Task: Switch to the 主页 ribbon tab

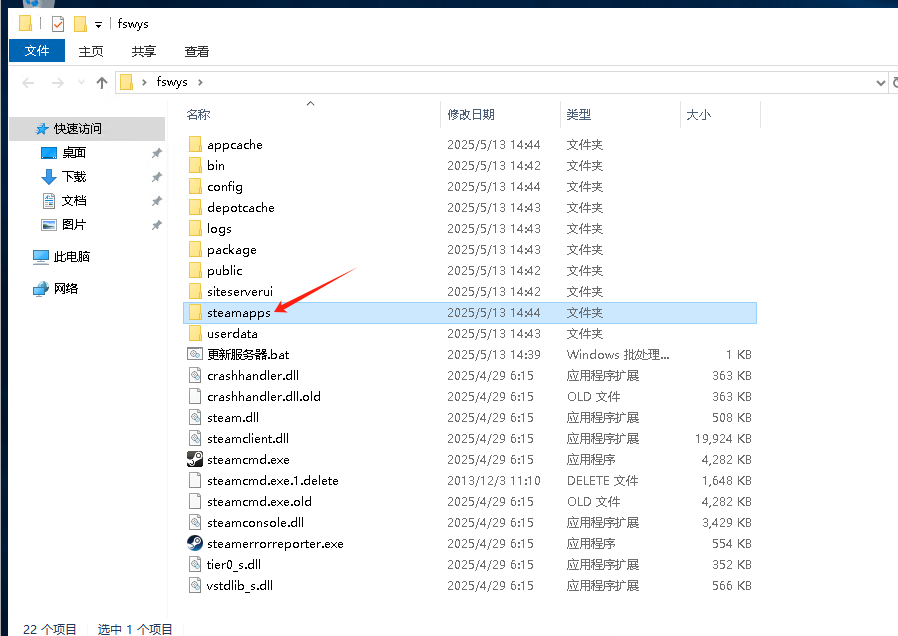Action: click(91, 52)
